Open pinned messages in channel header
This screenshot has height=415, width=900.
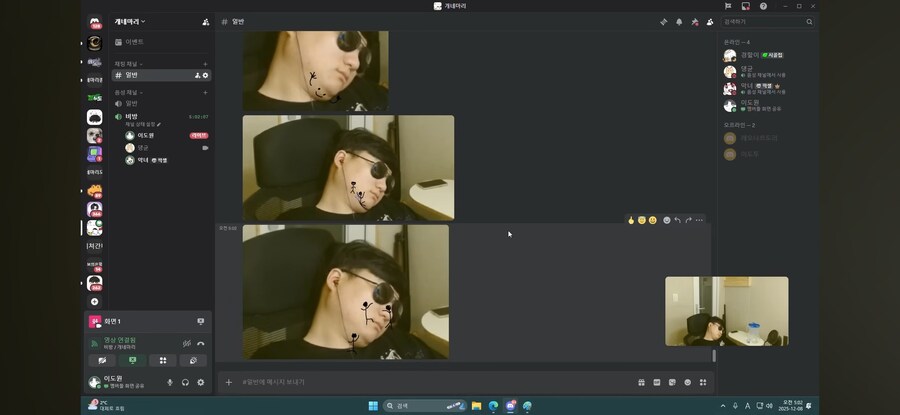(695, 22)
